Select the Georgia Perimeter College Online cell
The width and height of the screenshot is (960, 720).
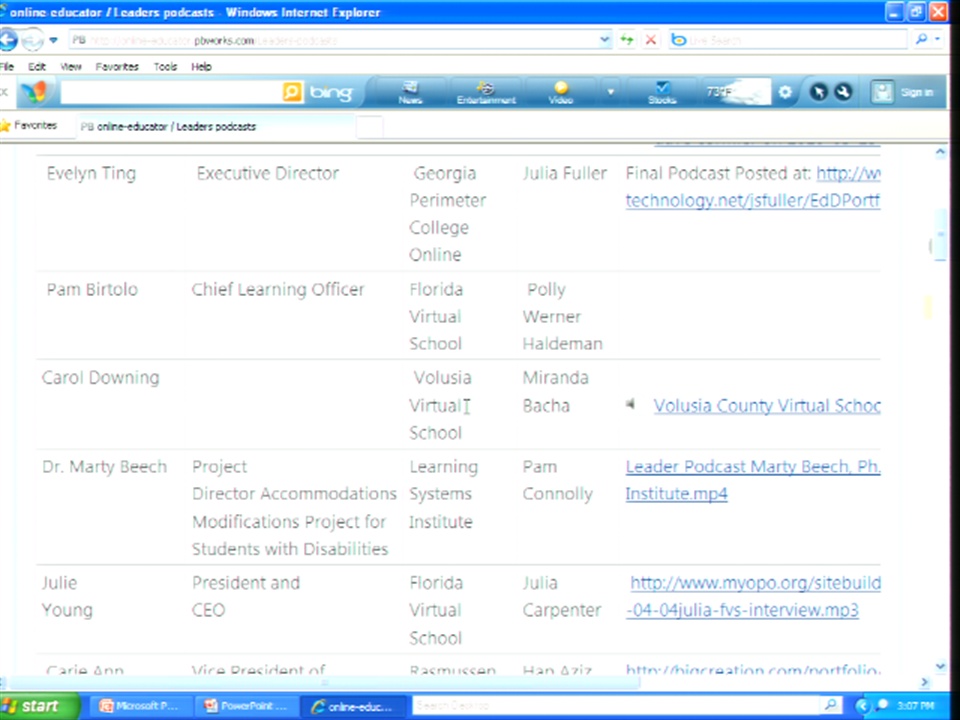448,214
